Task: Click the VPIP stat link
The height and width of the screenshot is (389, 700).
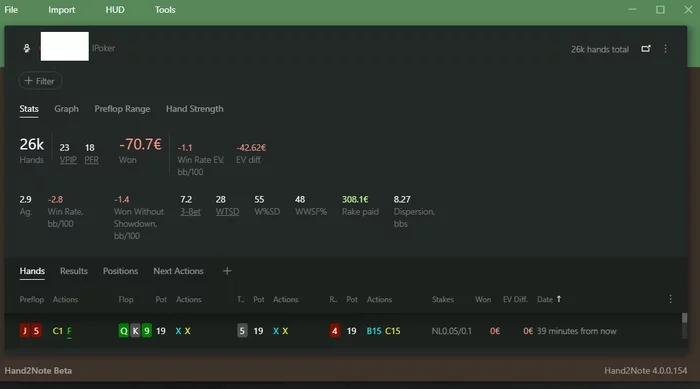Action: pyautogui.click(x=68, y=160)
